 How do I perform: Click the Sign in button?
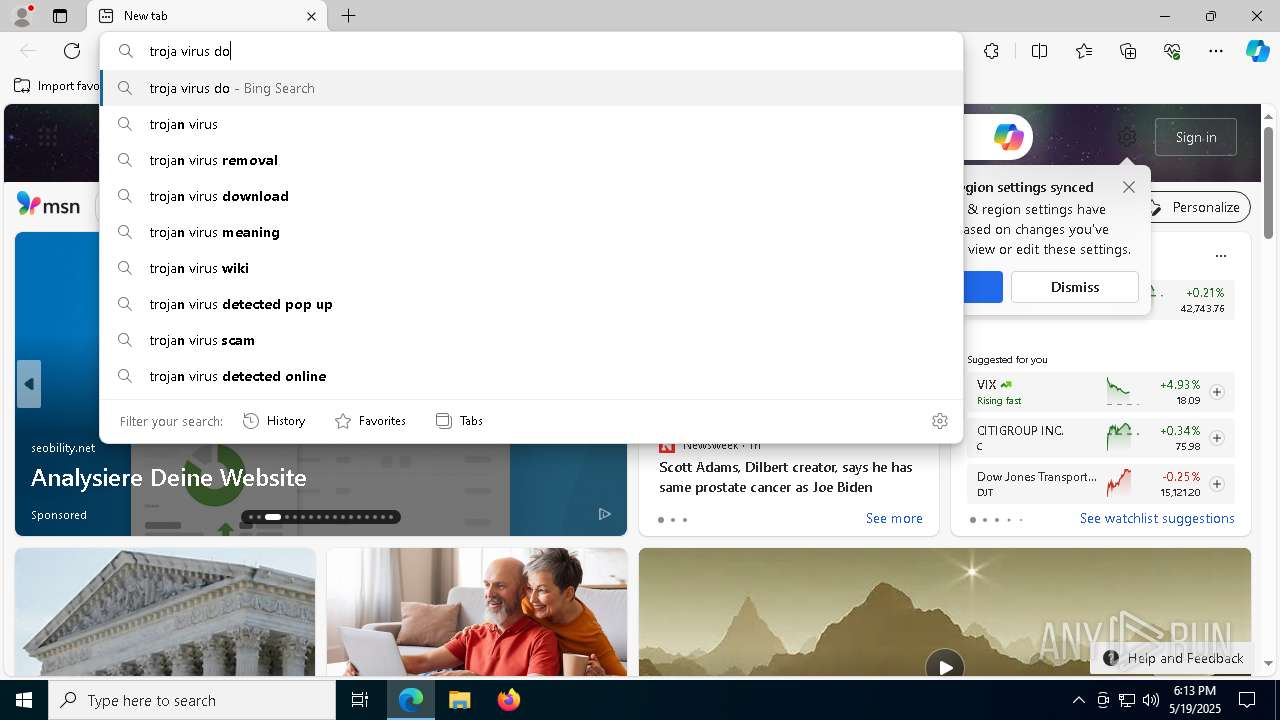(x=1196, y=137)
